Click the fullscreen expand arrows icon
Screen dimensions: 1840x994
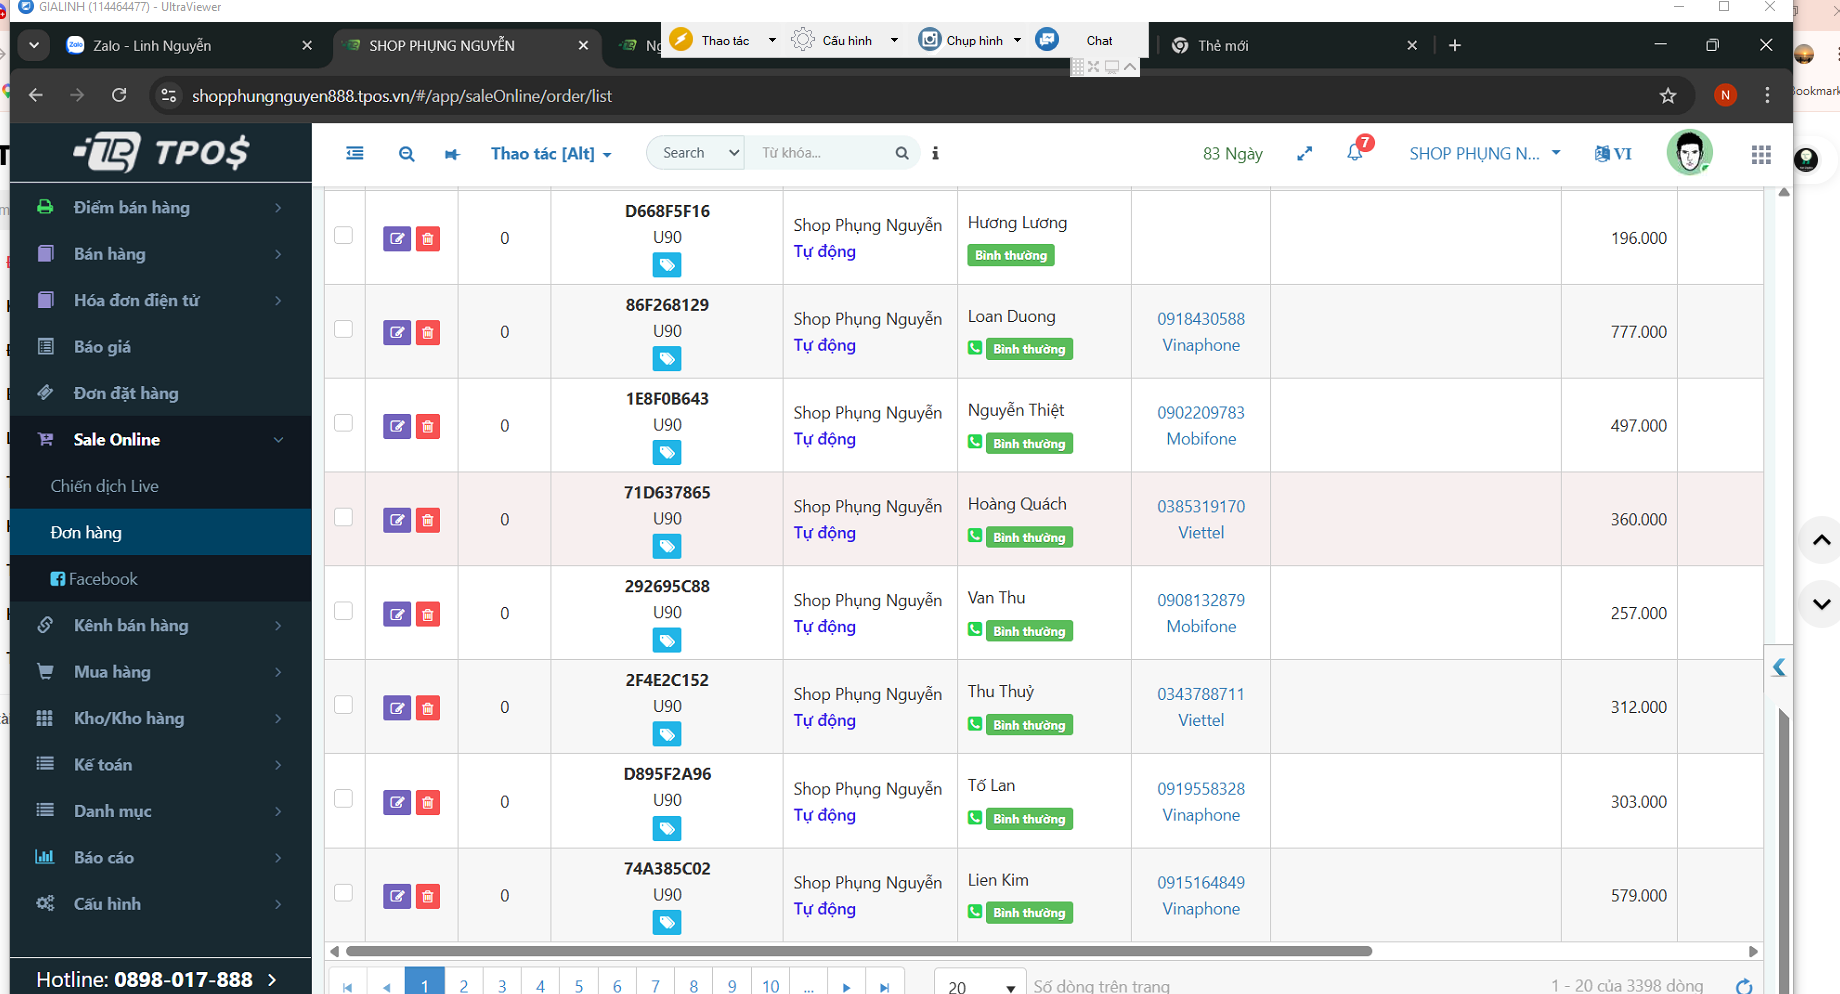click(1304, 153)
